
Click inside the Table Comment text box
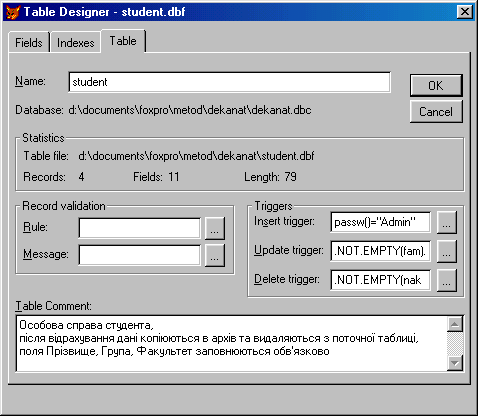click(231, 344)
